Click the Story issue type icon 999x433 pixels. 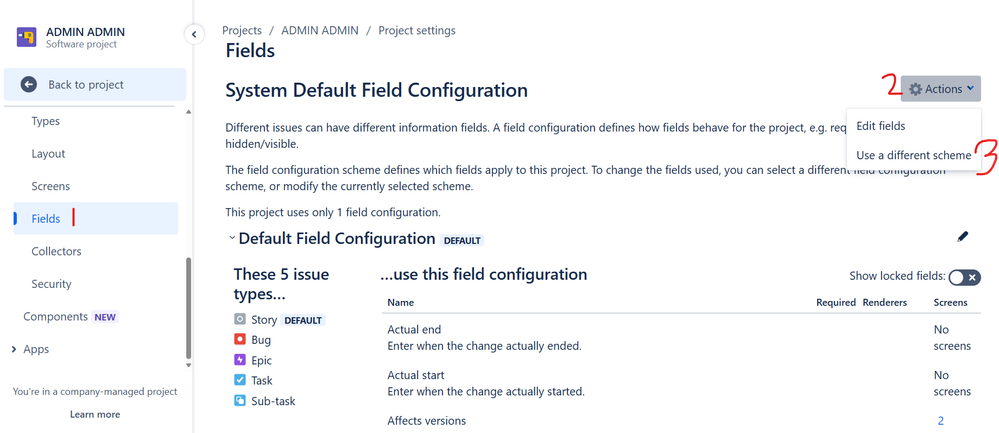(x=240, y=320)
